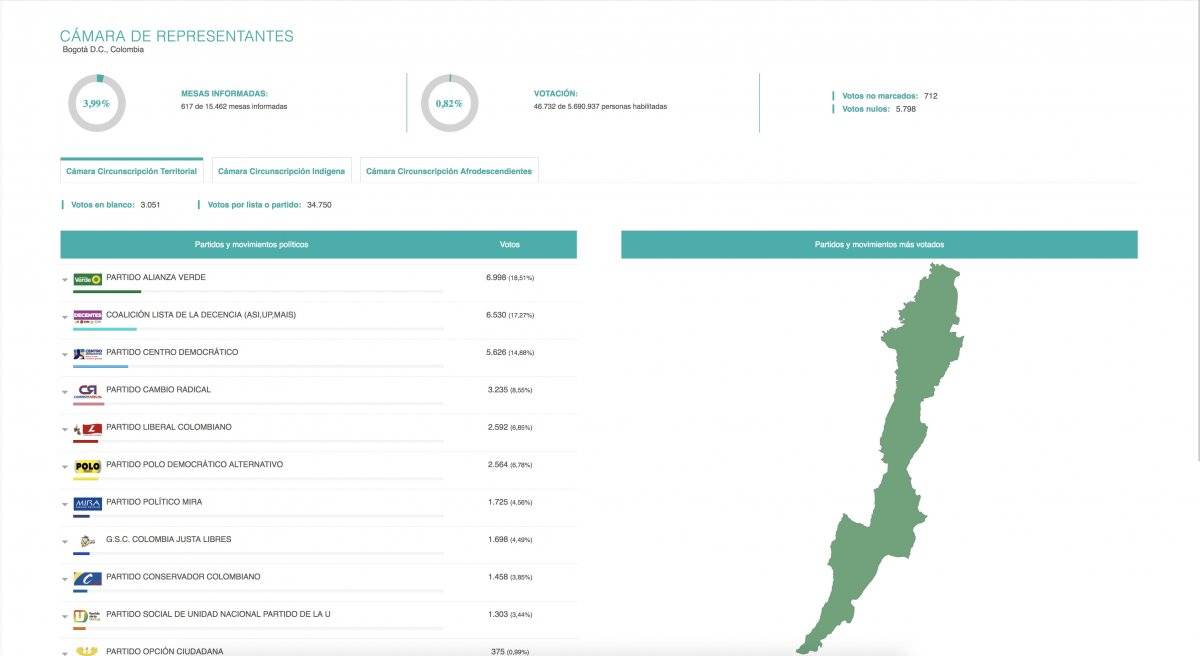Click the '6.998 (18,51%)' vote count
This screenshot has height=656, width=1200.
510,277
